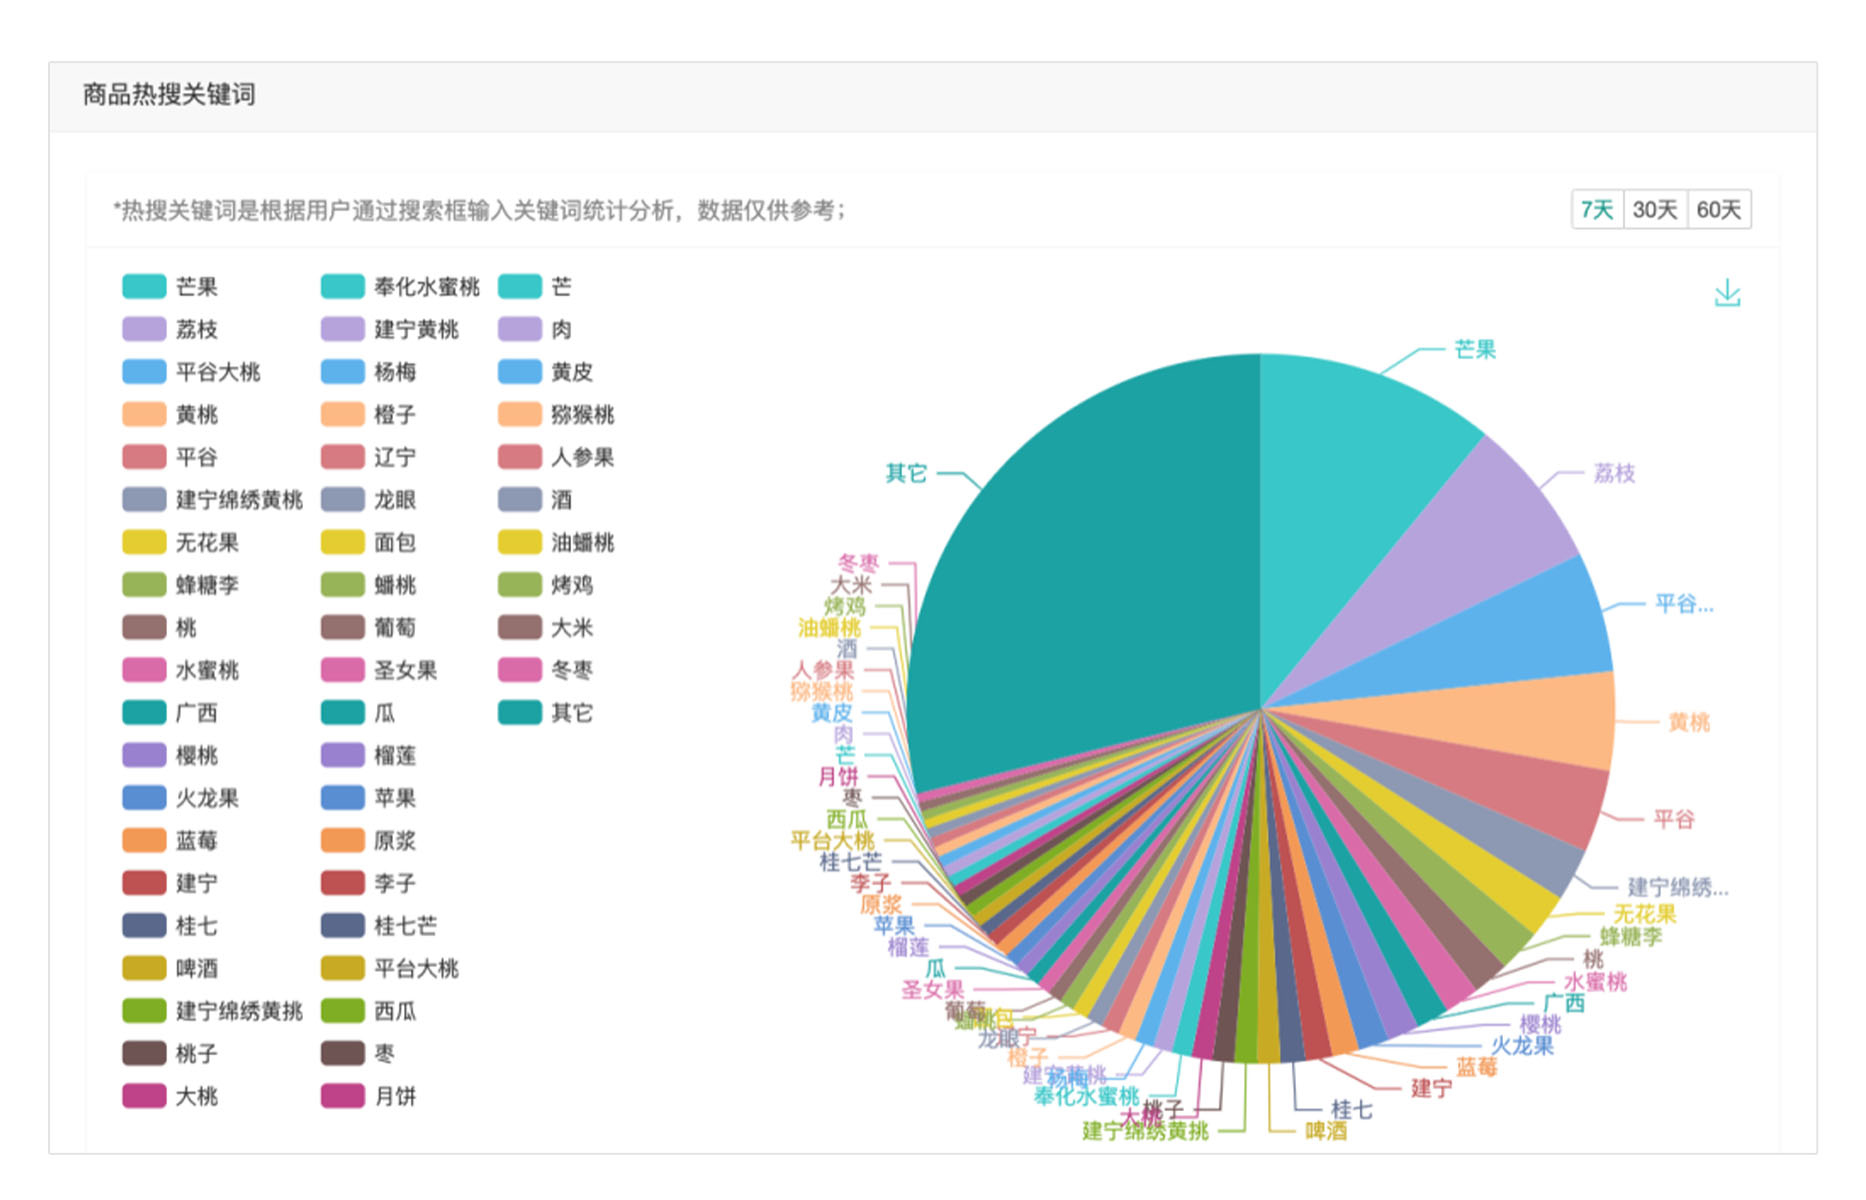
Task: Click the 黄桃 legend color swatch
Action: [144, 415]
